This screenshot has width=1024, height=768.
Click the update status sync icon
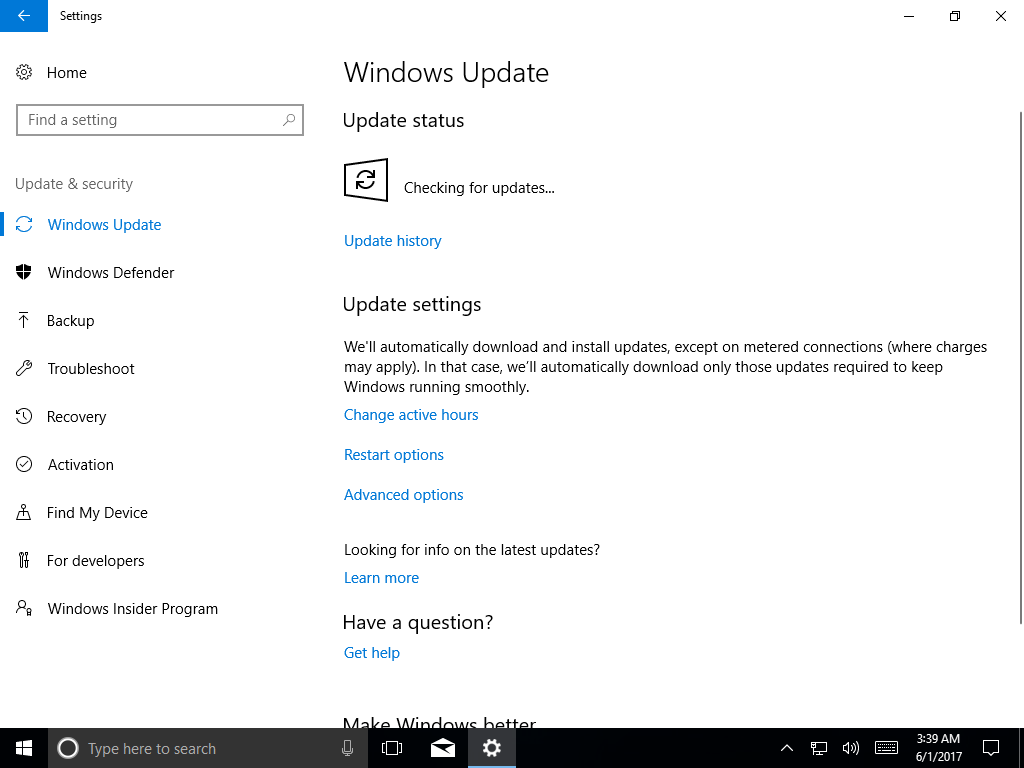[366, 180]
